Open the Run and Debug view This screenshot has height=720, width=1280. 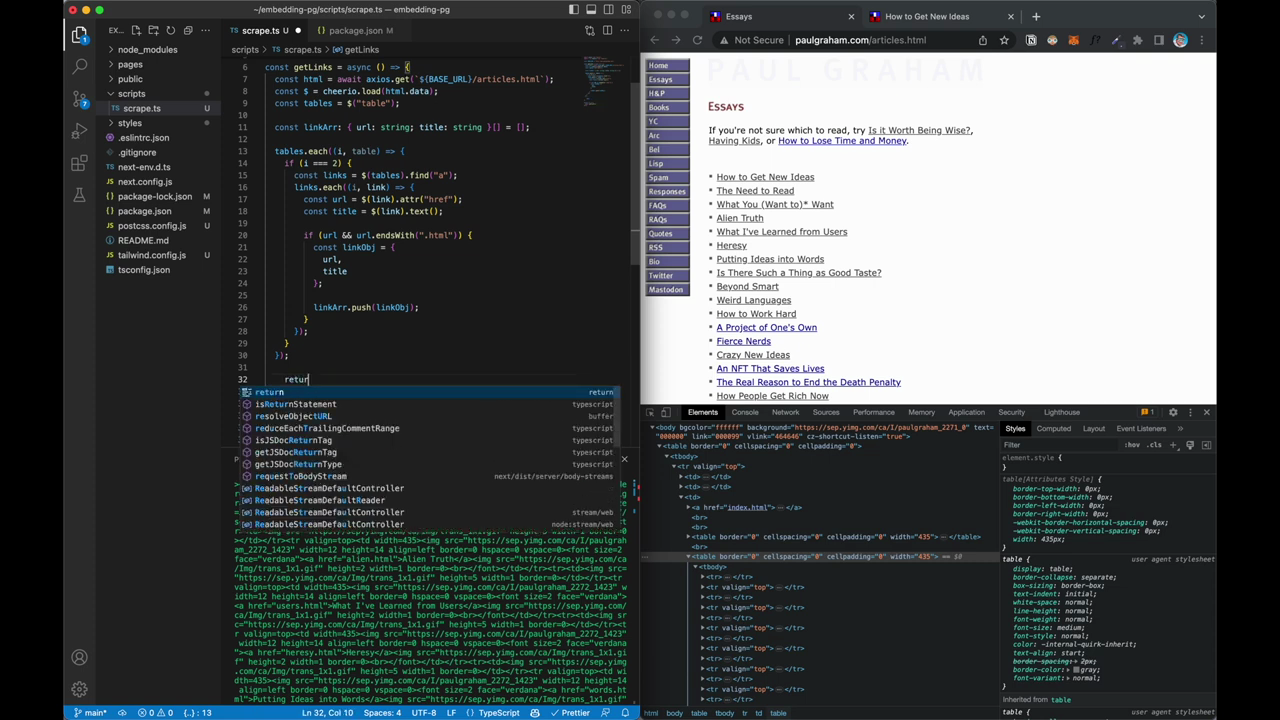tap(80, 131)
